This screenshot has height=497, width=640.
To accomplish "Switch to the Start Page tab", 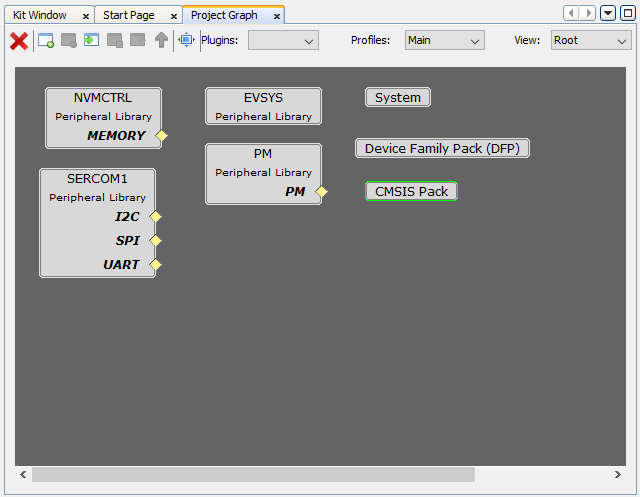I will 130,16.
